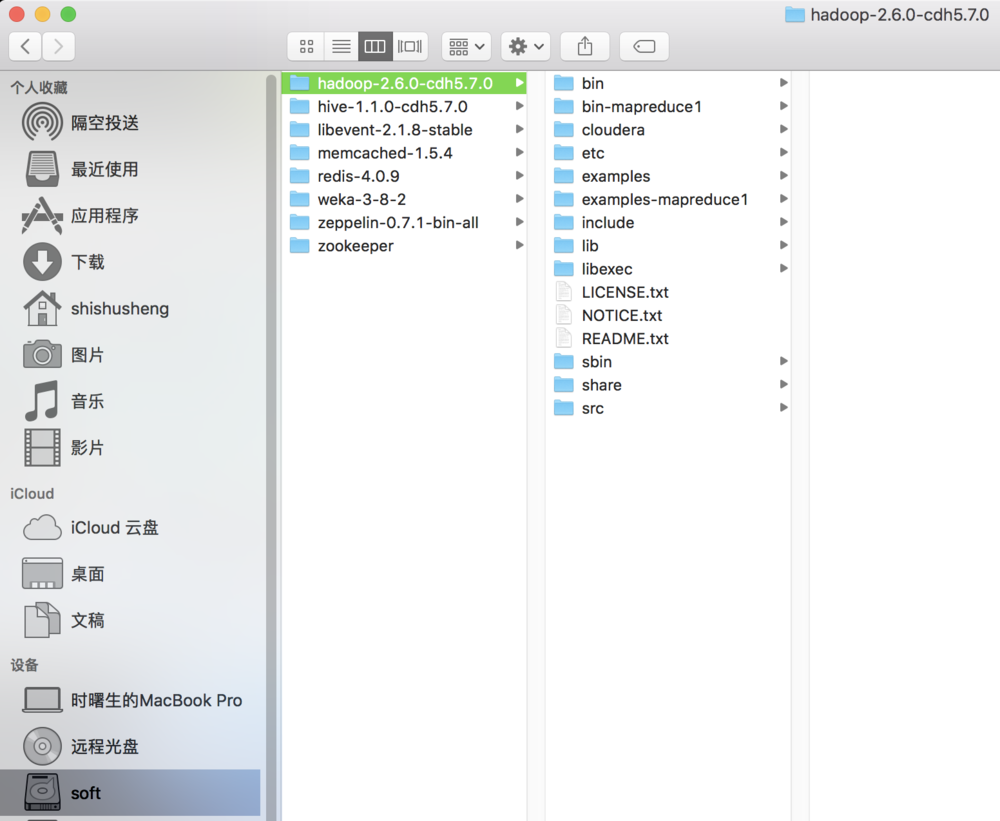This screenshot has width=1000, height=821.
Task: Expand arrow next to bin folder
Action: [784, 82]
